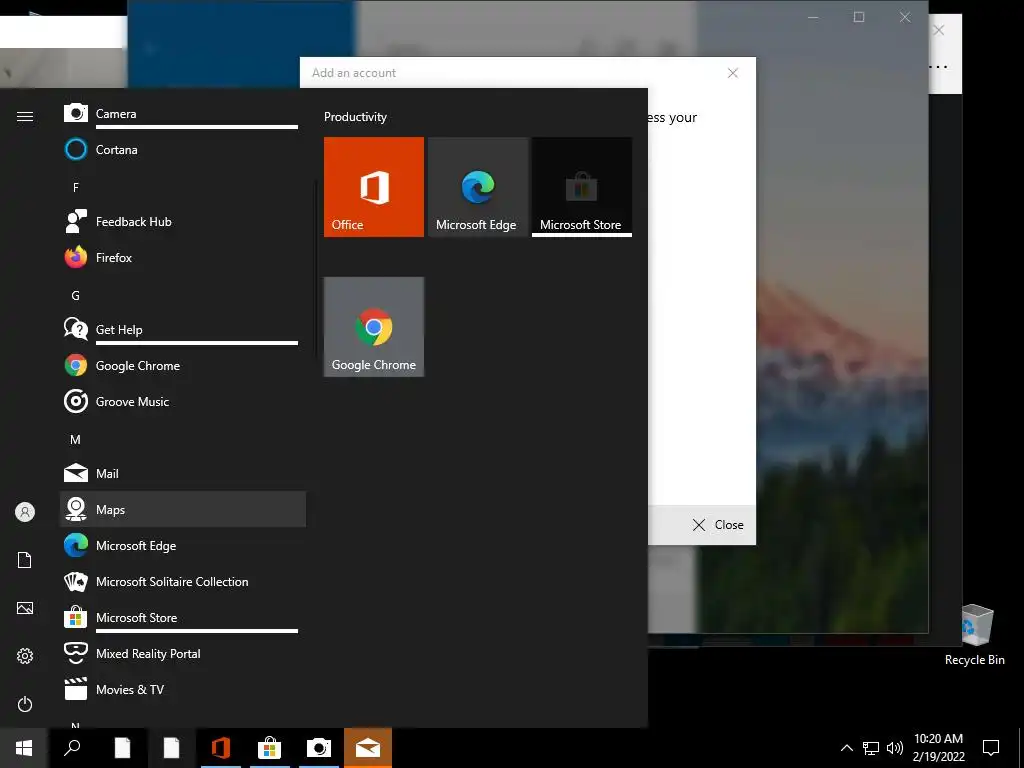This screenshot has height=768, width=1024.
Task: Open Microsoft Edge in app list
Action: point(183,545)
